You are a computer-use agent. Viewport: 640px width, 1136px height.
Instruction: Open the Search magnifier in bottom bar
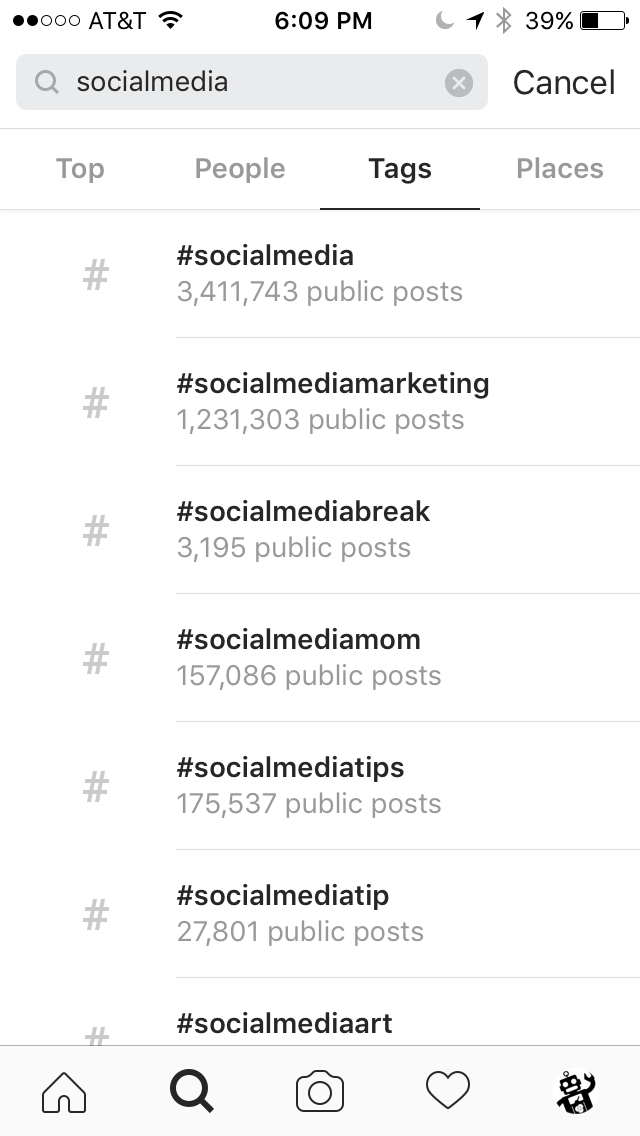pyautogui.click(x=192, y=1091)
